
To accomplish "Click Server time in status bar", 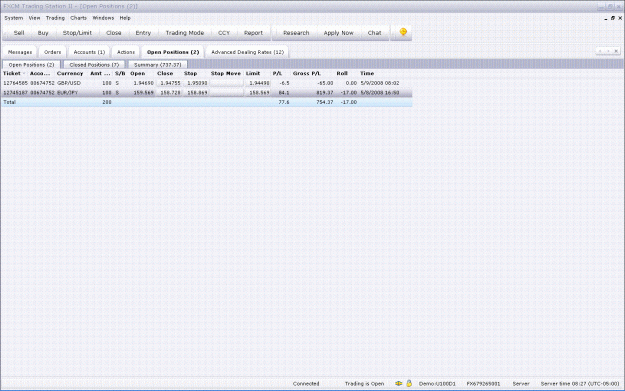I will coord(580,384).
